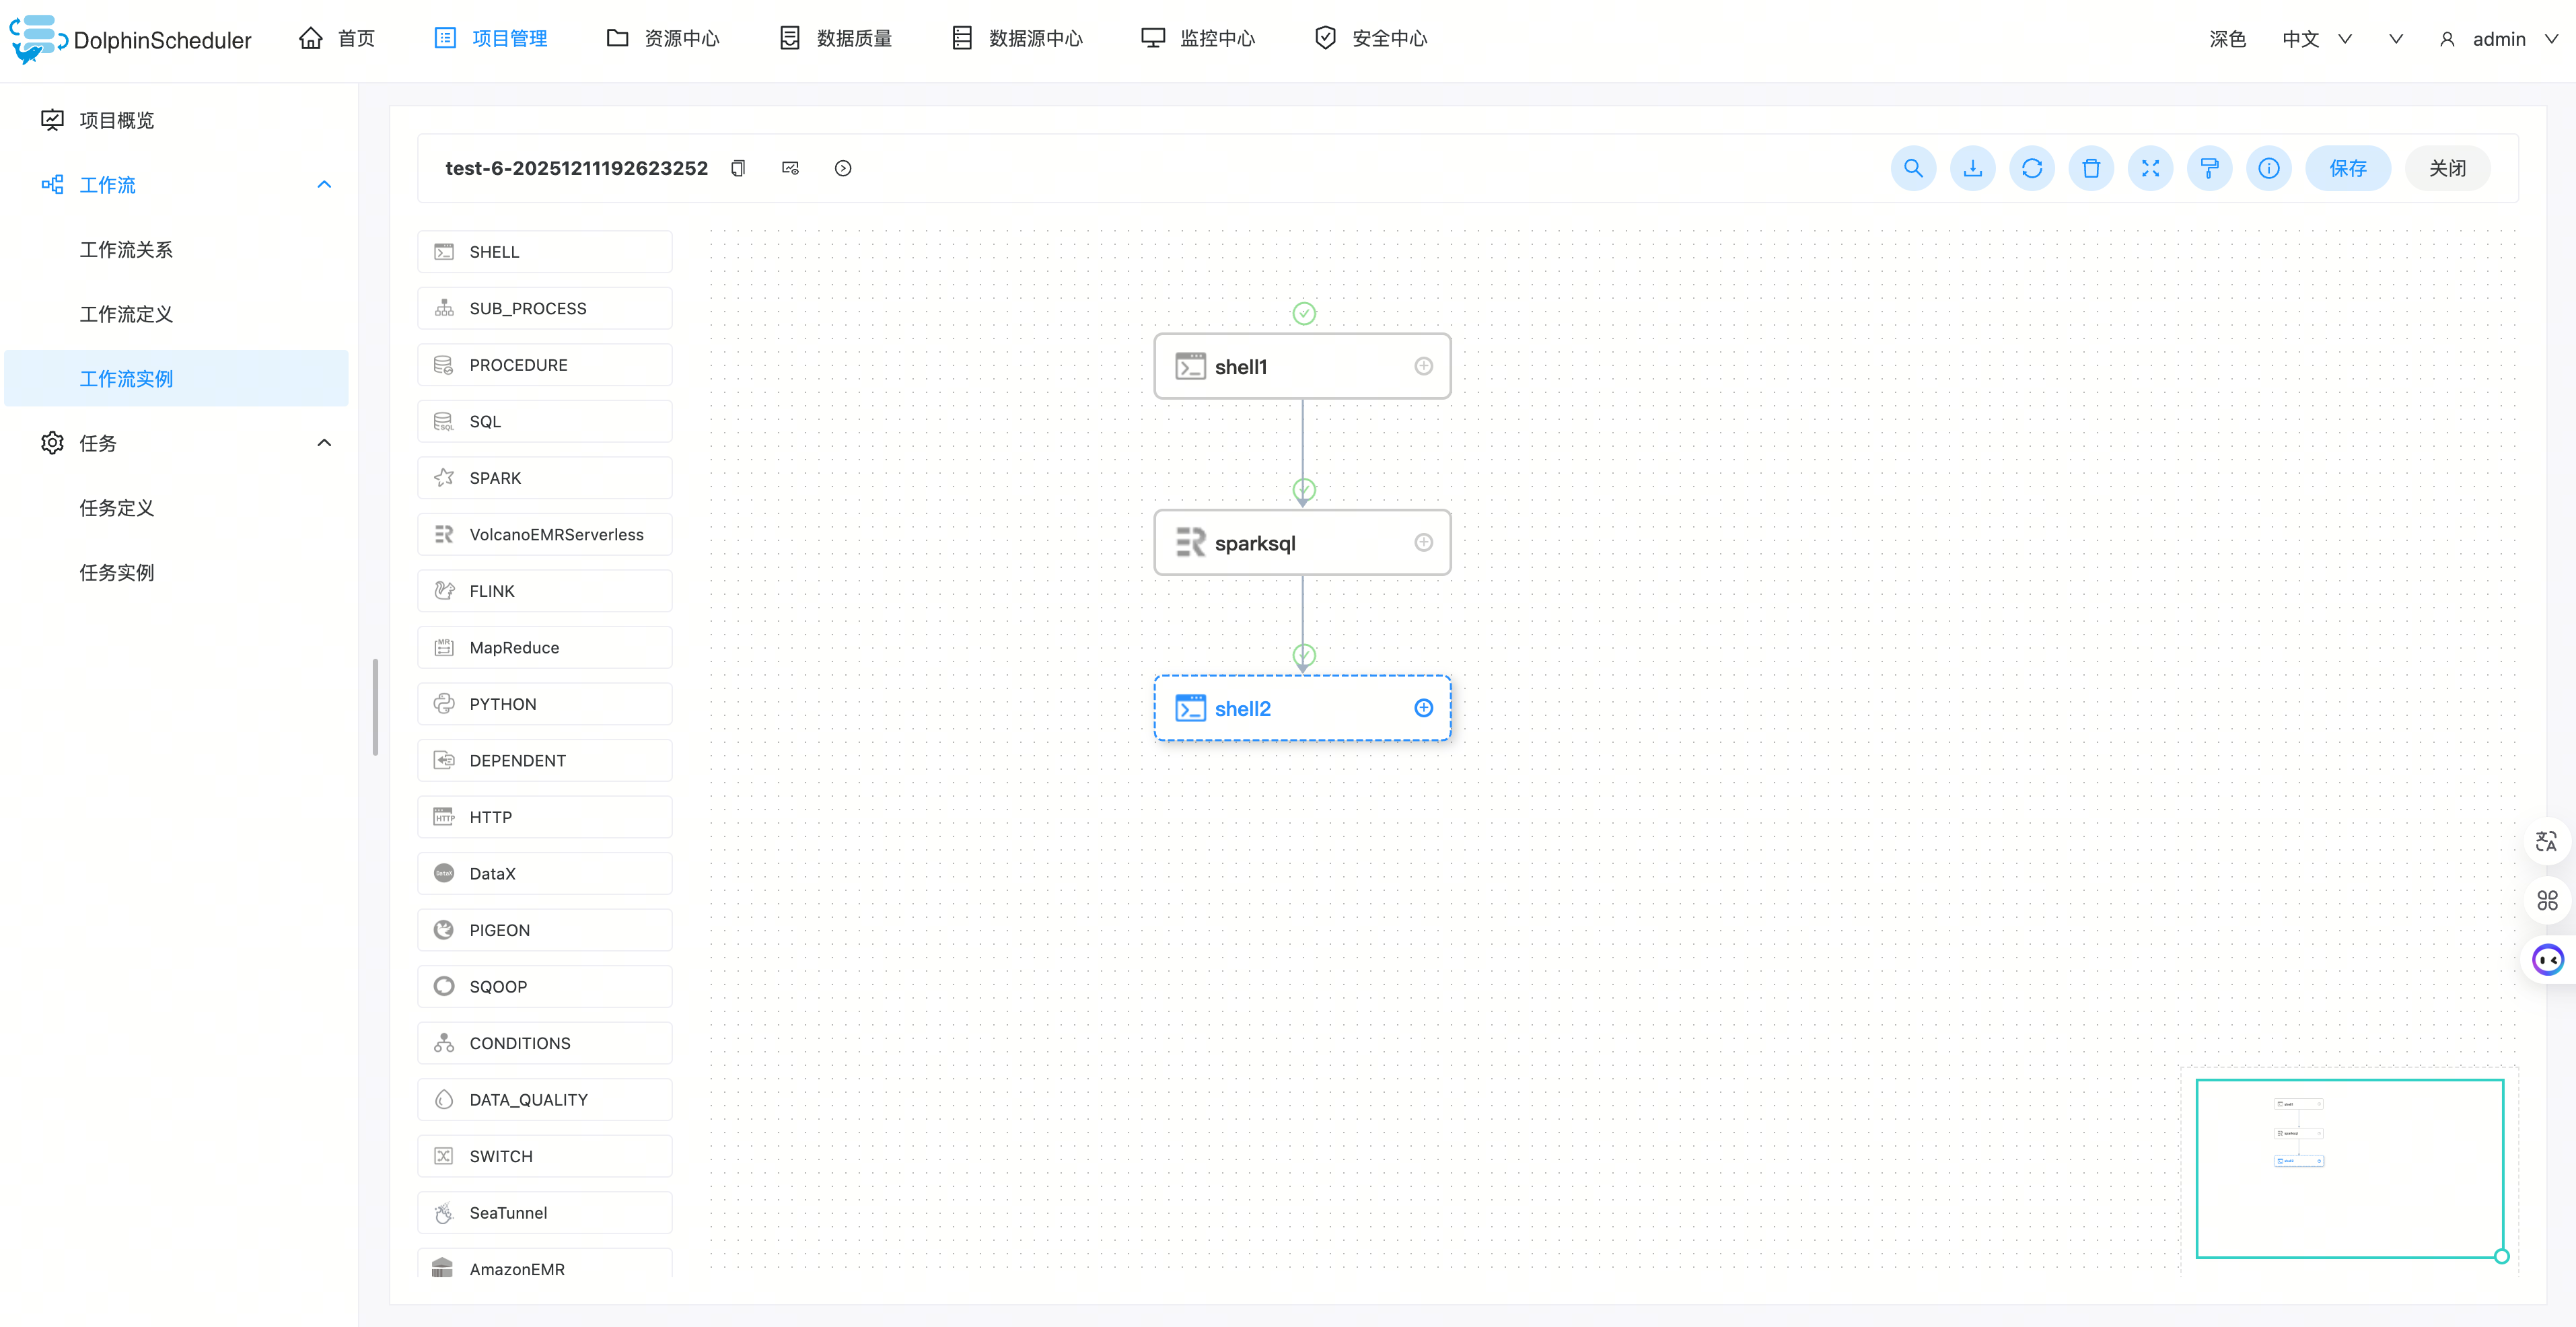Click the format DAG paint-roller icon
The width and height of the screenshot is (2576, 1327).
(x=2209, y=168)
